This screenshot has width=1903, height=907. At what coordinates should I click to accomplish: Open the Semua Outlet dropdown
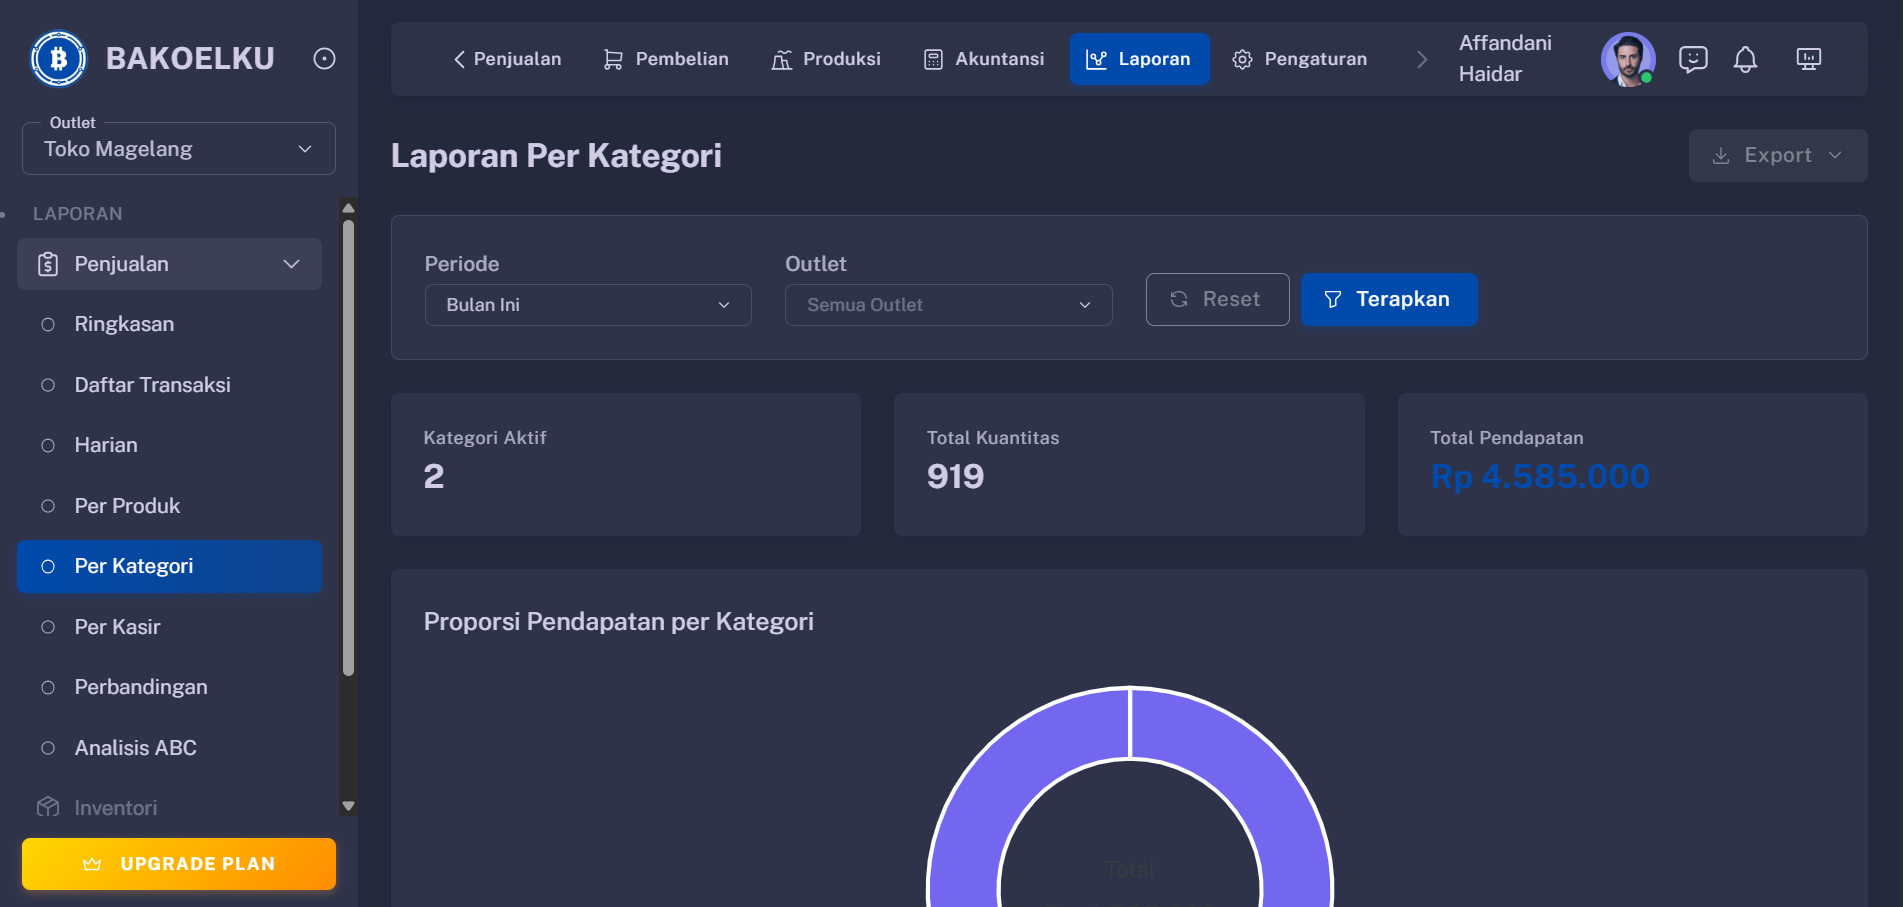pos(947,305)
